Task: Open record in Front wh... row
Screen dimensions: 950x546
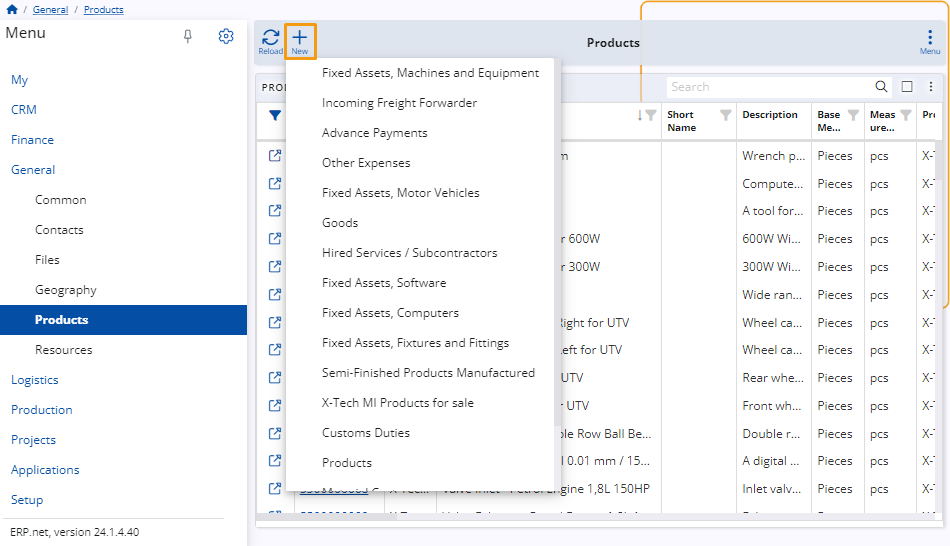Action: (275, 405)
